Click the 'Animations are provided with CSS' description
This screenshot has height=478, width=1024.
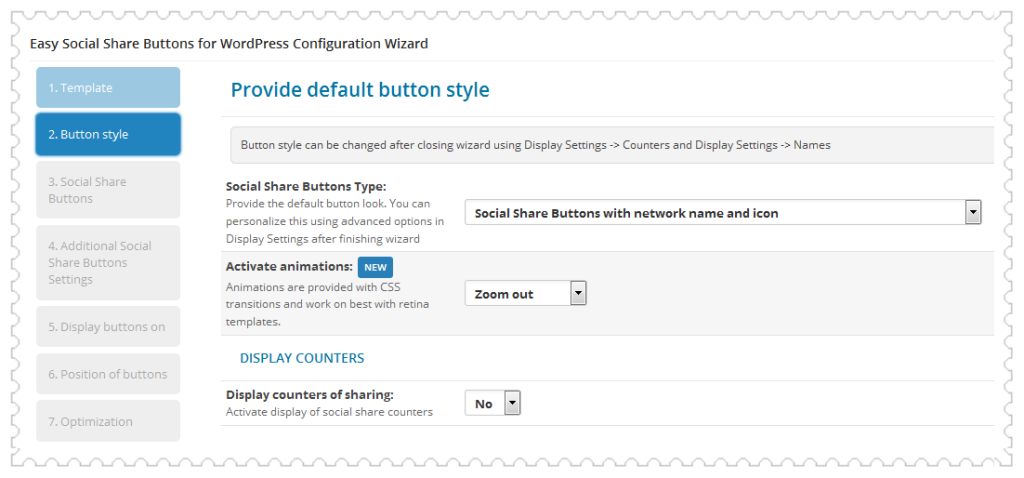click(327, 304)
